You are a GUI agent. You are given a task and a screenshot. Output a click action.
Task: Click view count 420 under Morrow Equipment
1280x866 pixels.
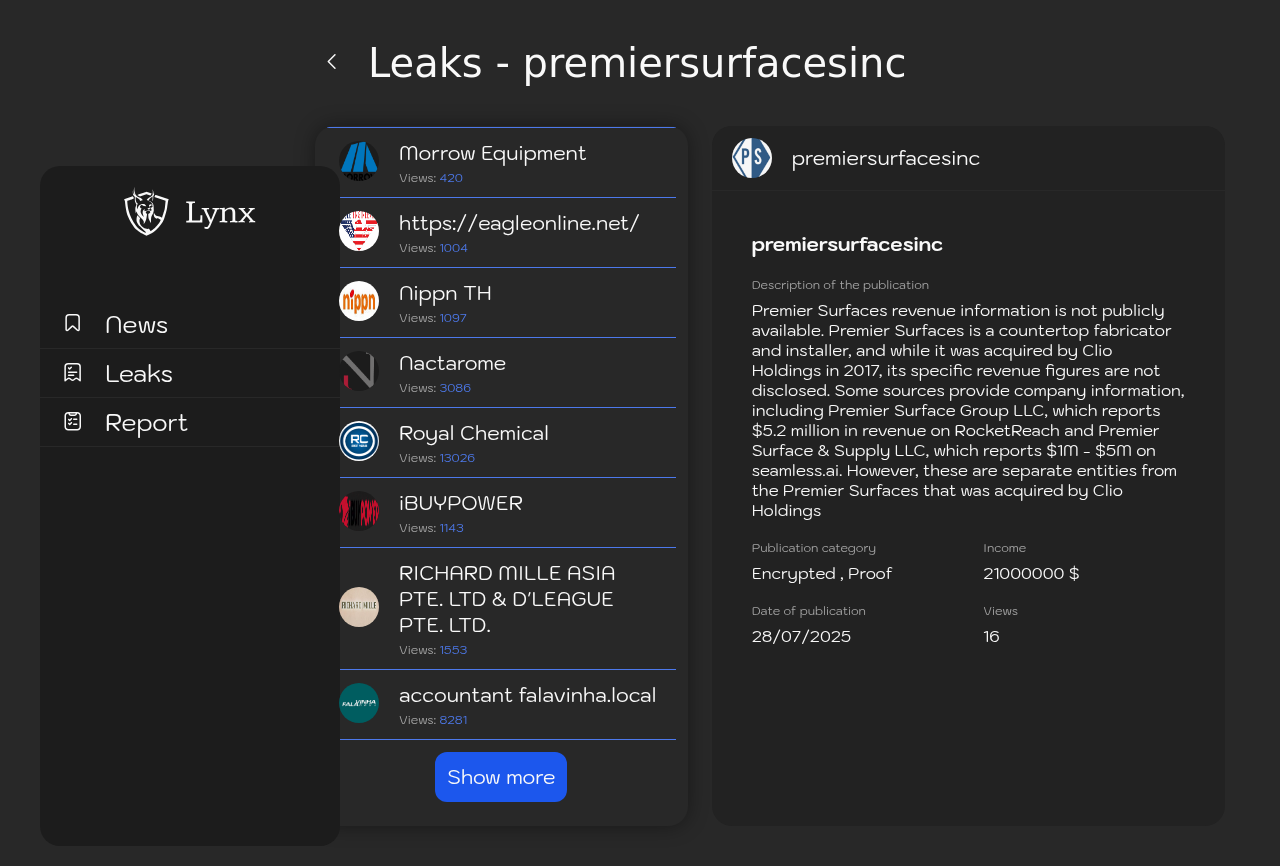[451, 178]
